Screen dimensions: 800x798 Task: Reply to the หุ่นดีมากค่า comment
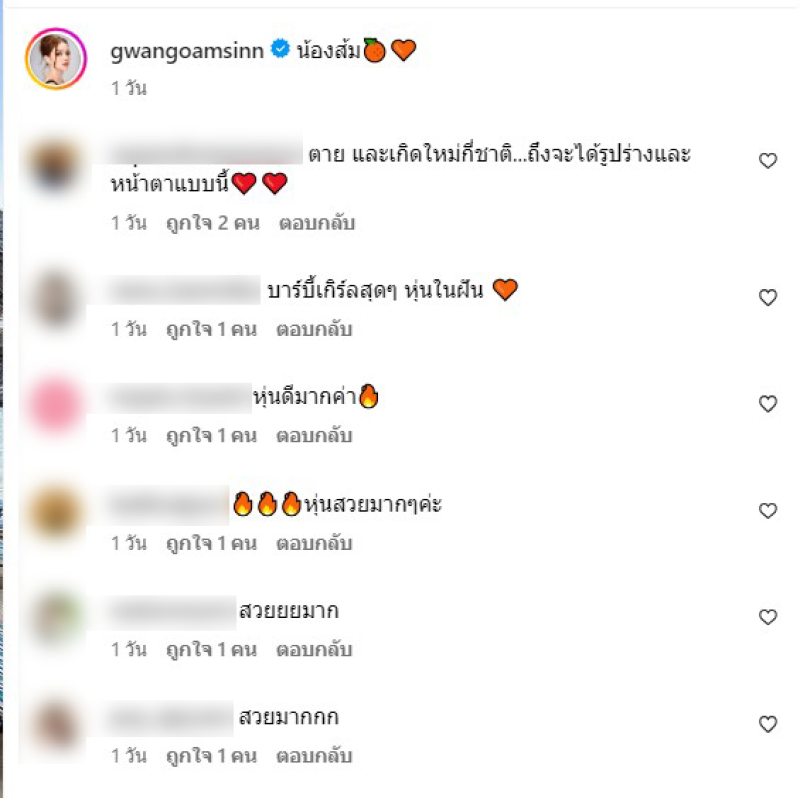tap(314, 436)
